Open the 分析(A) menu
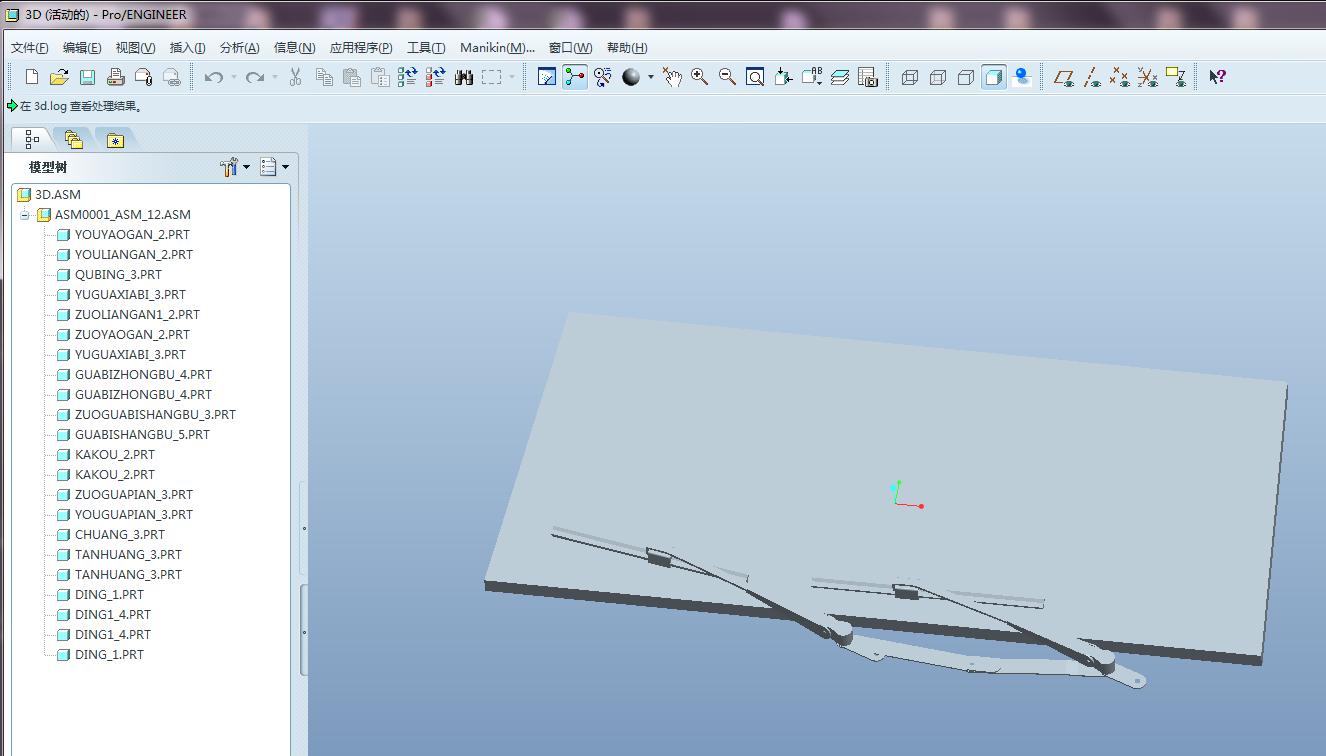Image resolution: width=1326 pixels, height=756 pixels. (239, 48)
